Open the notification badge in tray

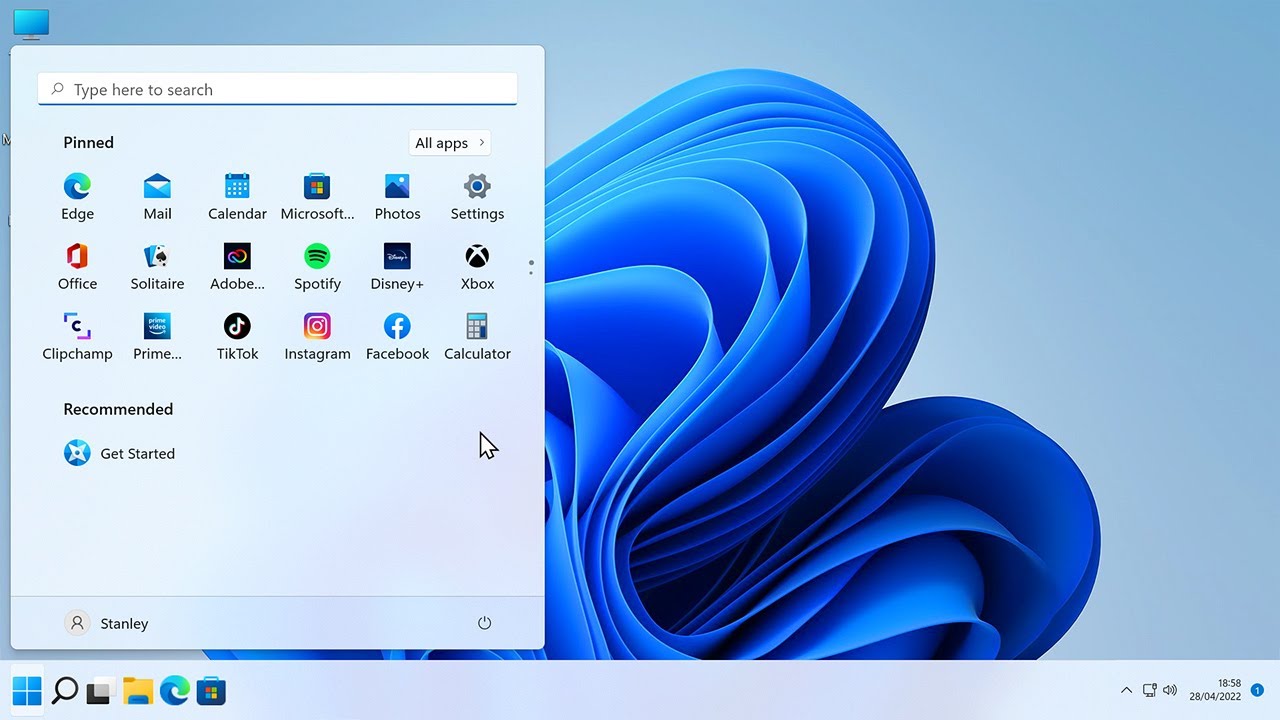(x=1257, y=690)
